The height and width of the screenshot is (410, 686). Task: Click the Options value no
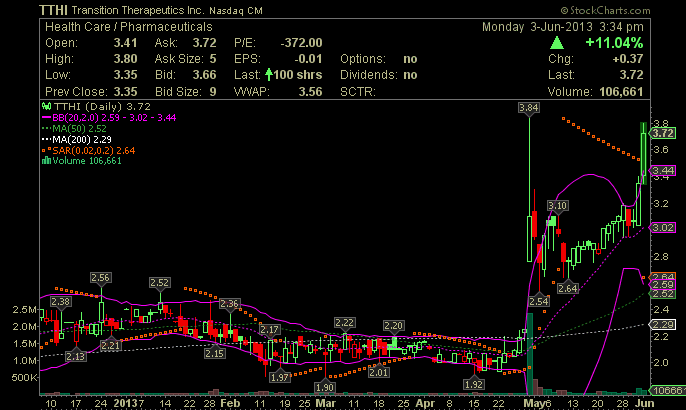[410, 59]
